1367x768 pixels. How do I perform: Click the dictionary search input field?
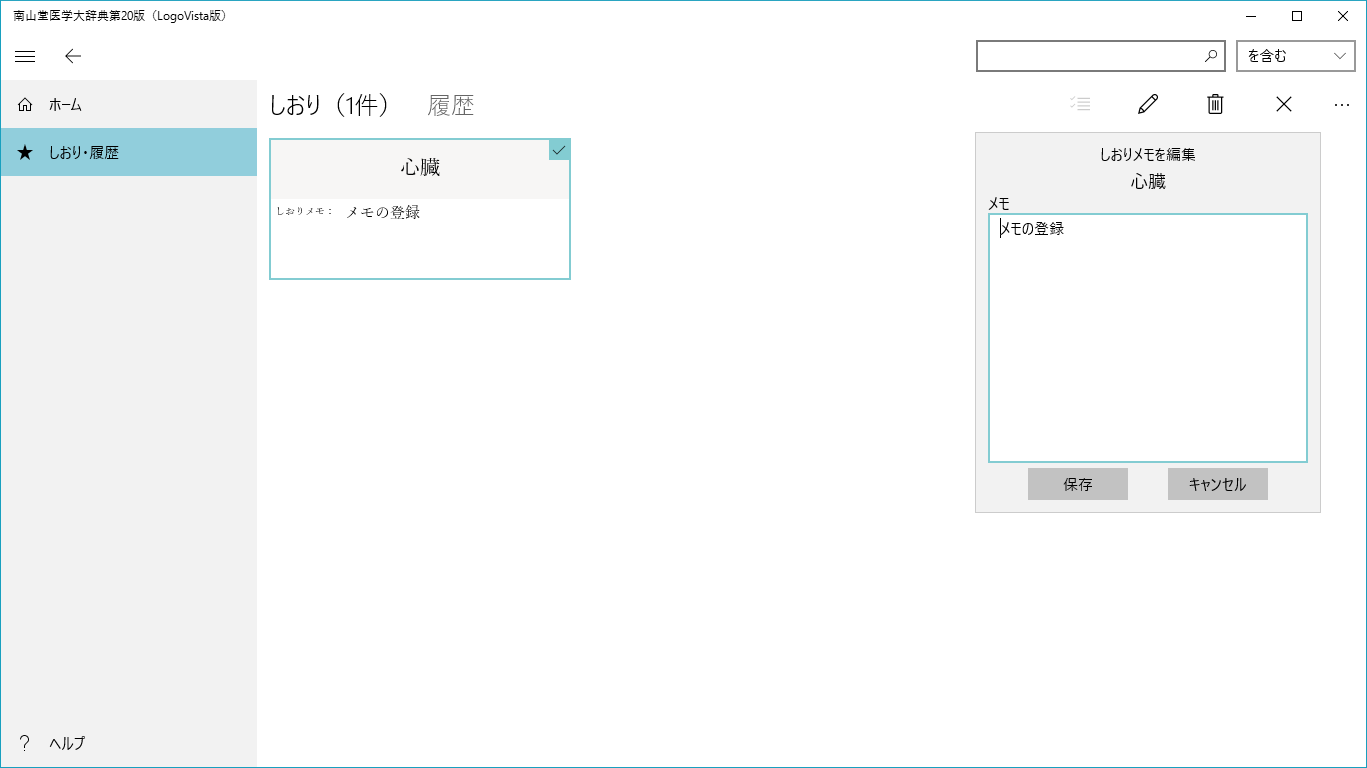pyautogui.click(x=1088, y=56)
